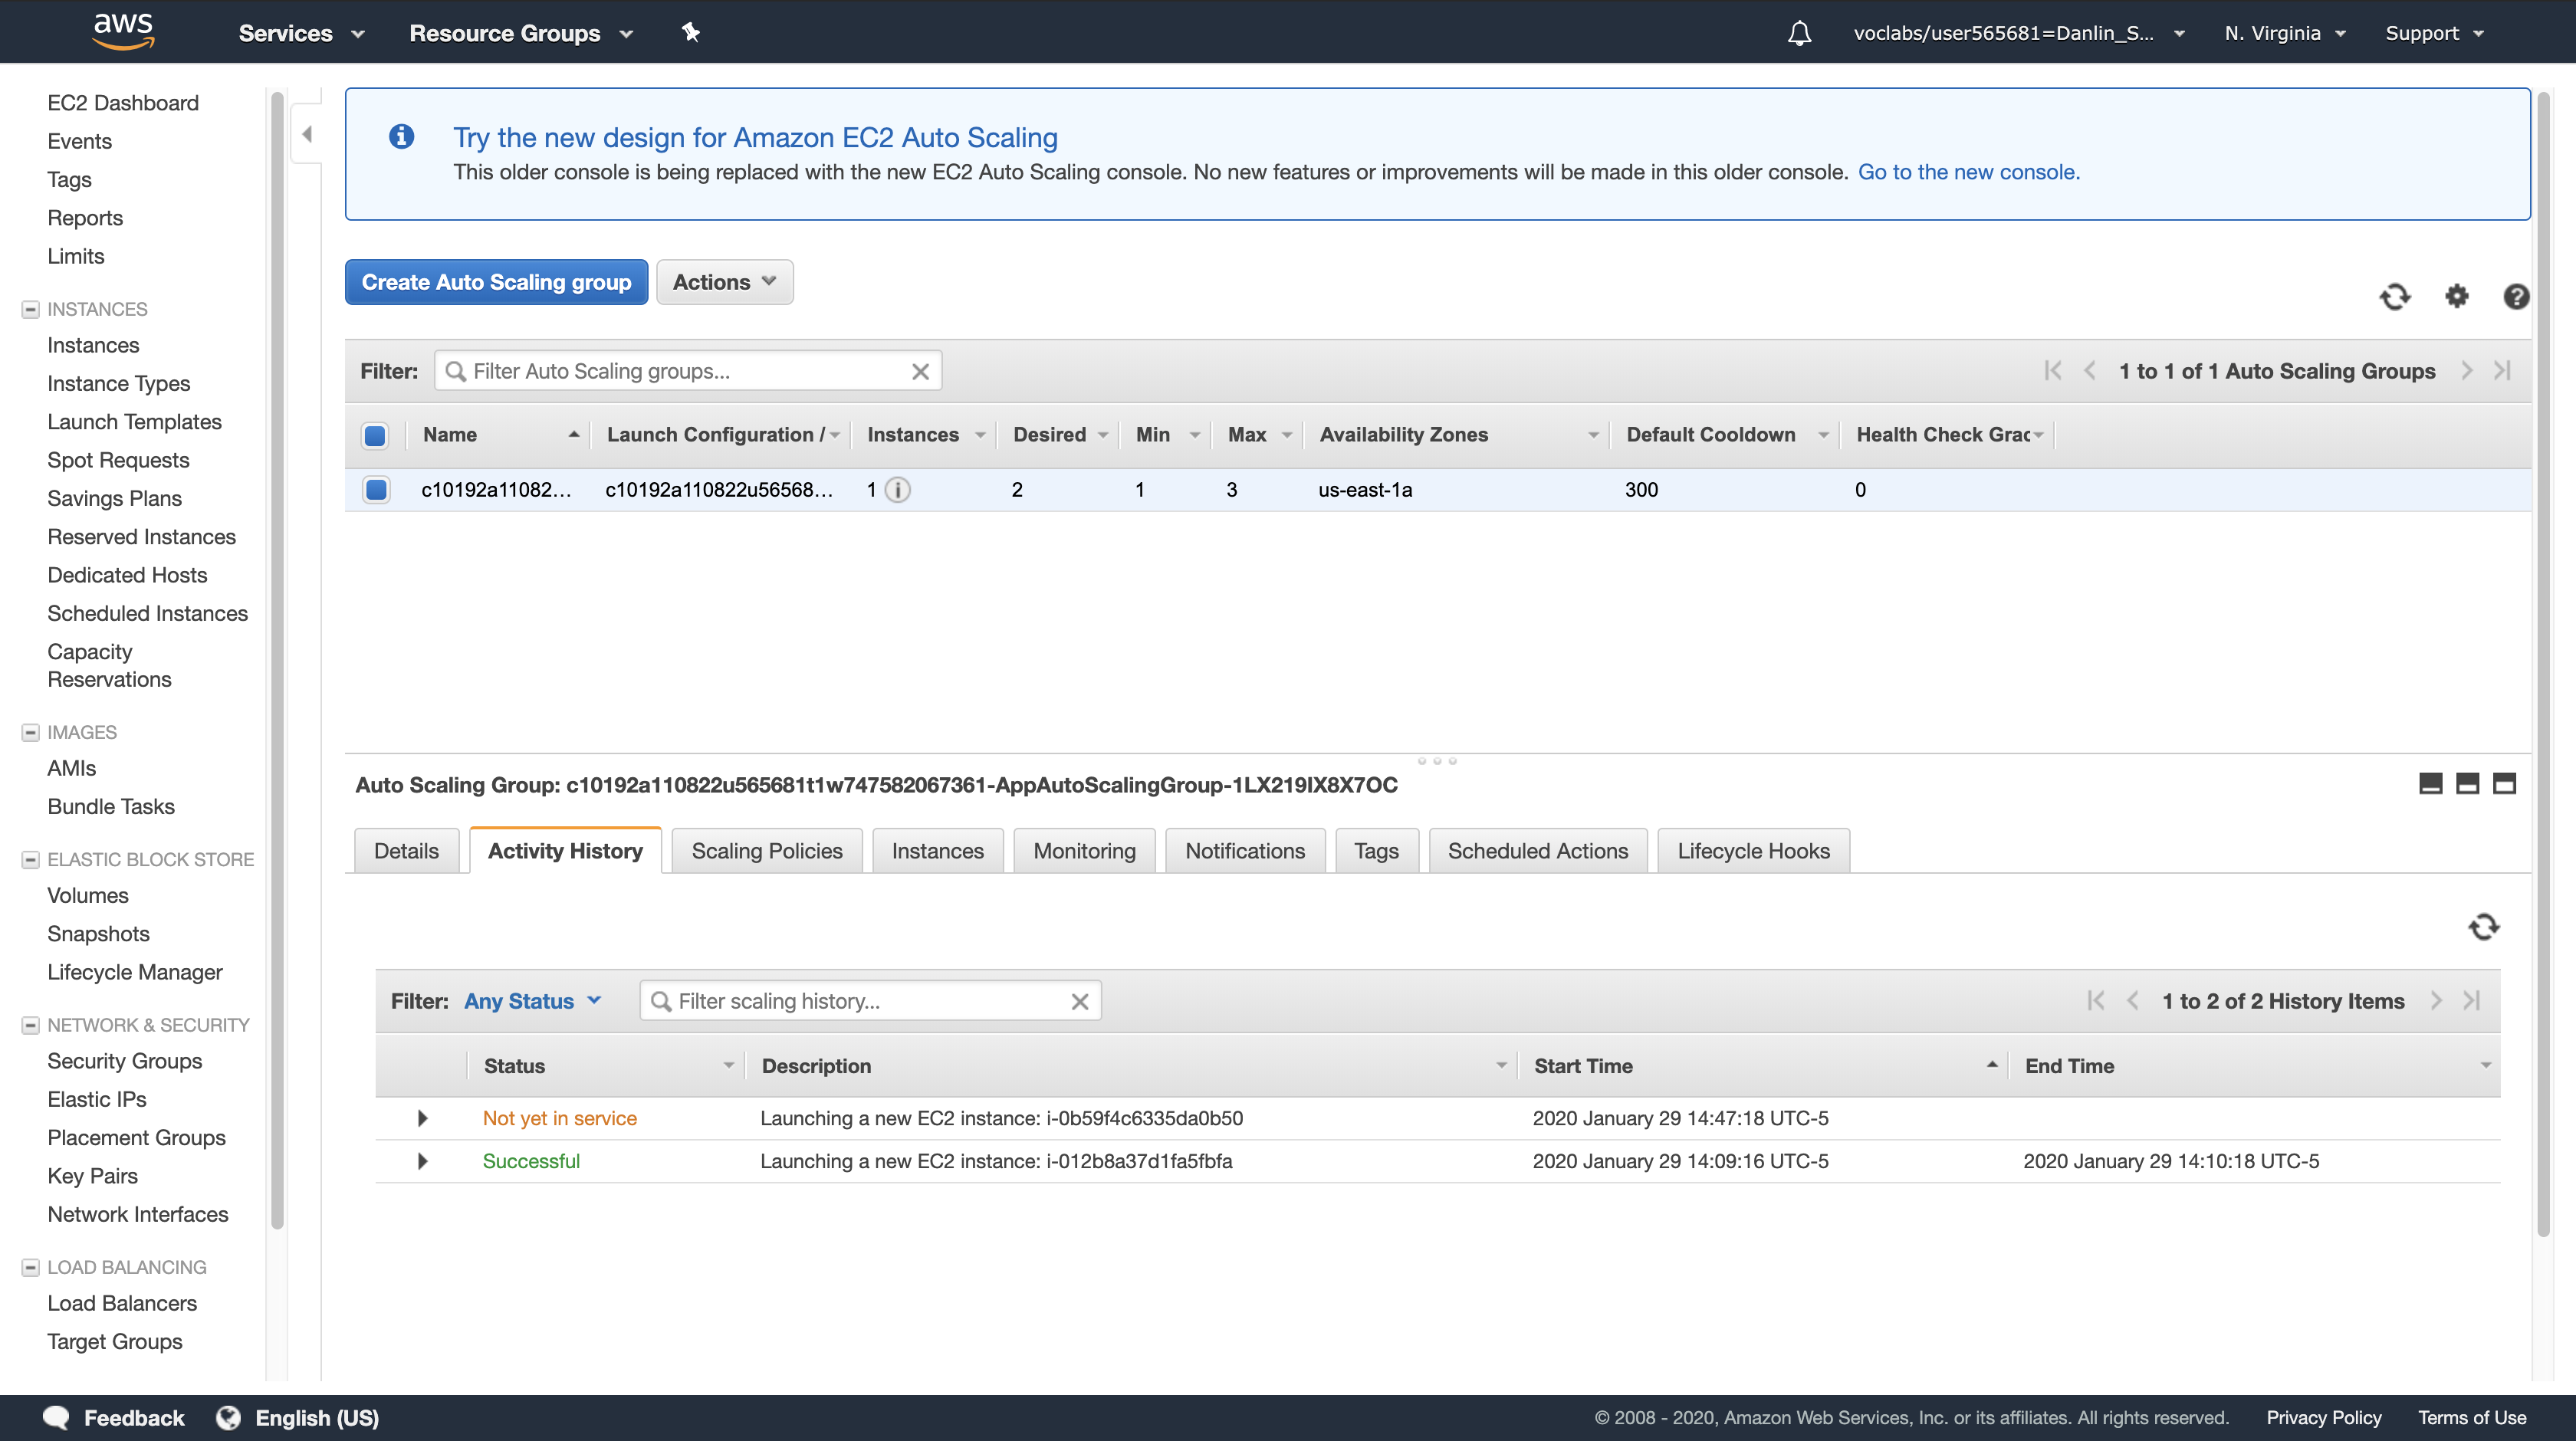Viewport: 2576px width, 1441px height.
Task: Maximize the details pane to full height
Action: point(2504,784)
